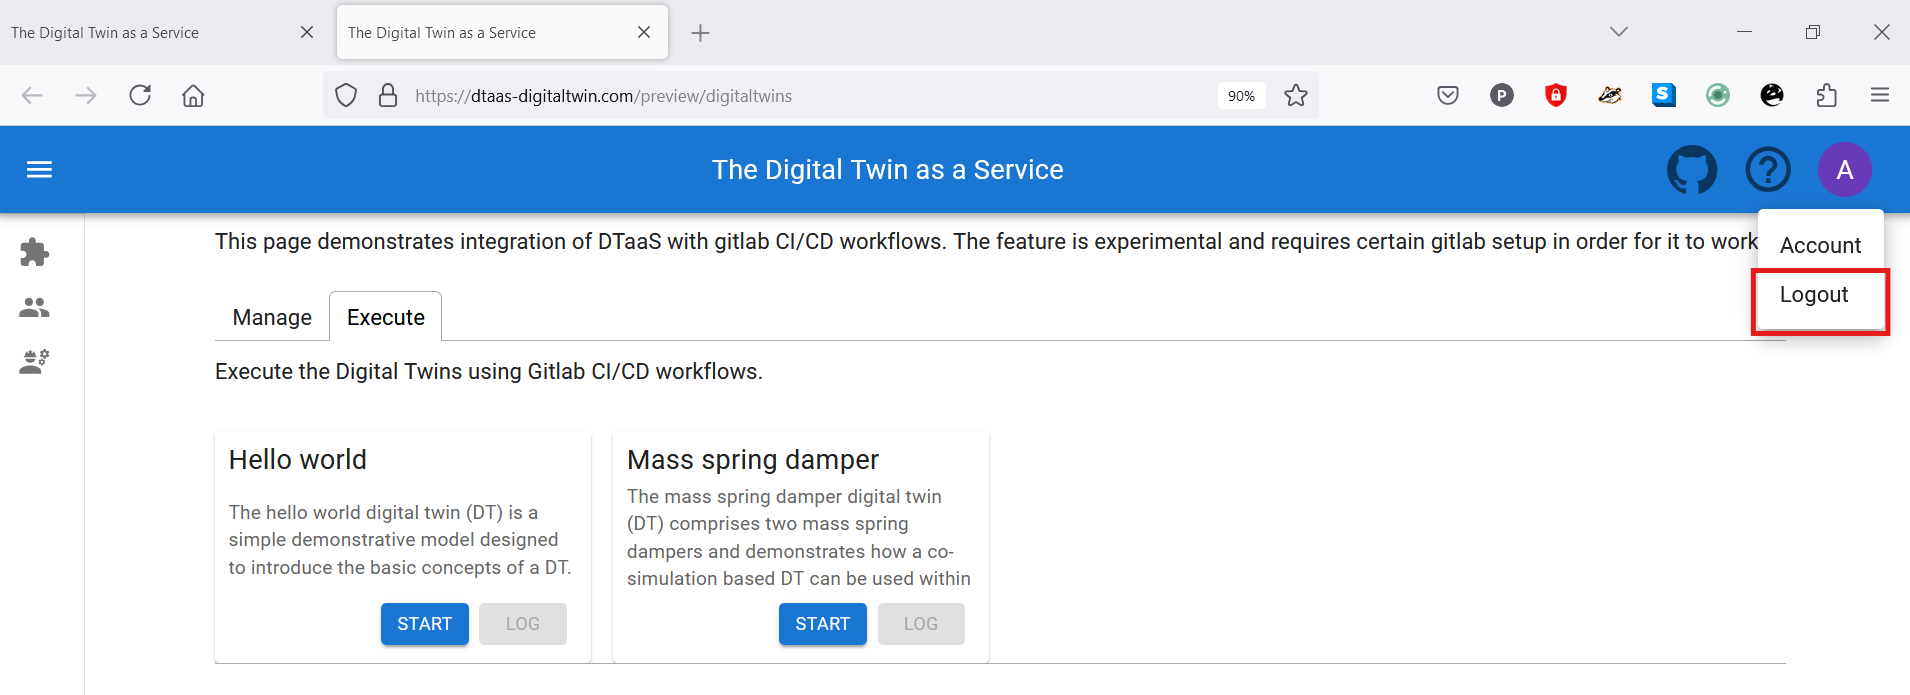Open the browser extensions puzzle icon

point(1826,96)
